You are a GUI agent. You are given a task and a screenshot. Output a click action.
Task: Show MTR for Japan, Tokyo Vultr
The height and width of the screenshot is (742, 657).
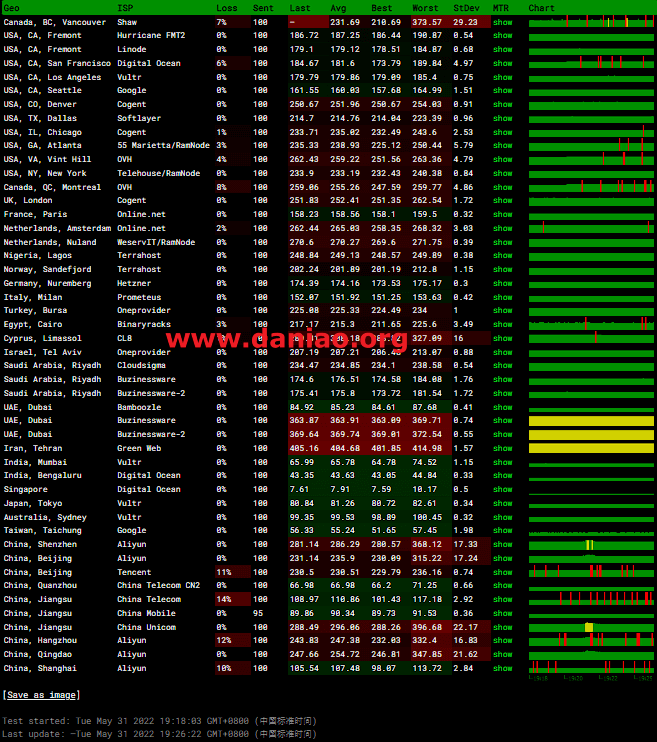pos(502,504)
